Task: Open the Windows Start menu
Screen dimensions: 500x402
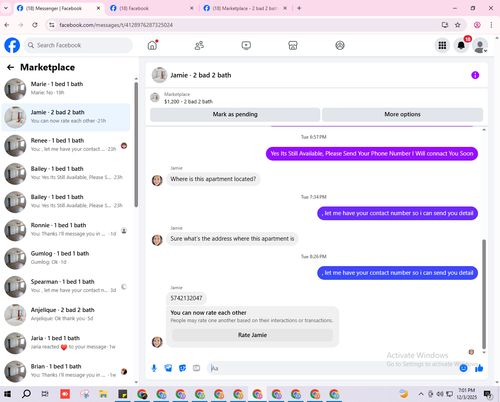Action: point(7,394)
